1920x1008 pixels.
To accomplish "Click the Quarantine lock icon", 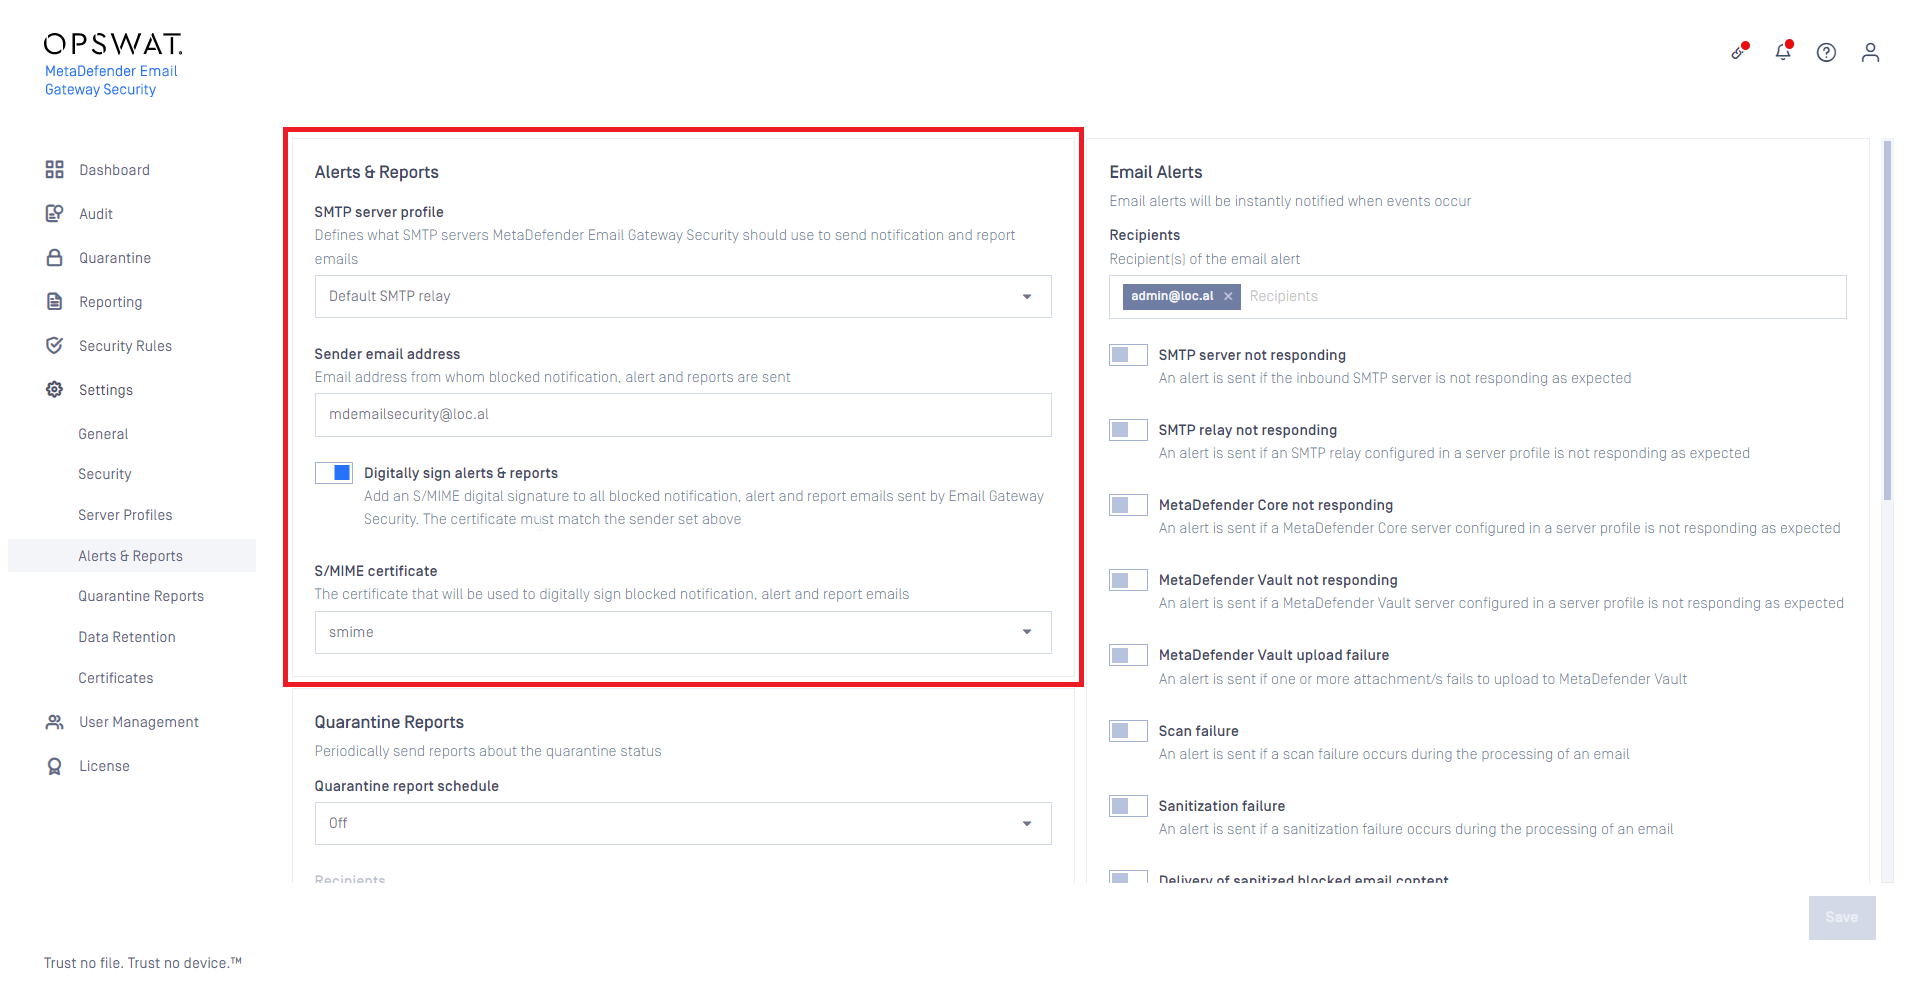I will 54,258.
